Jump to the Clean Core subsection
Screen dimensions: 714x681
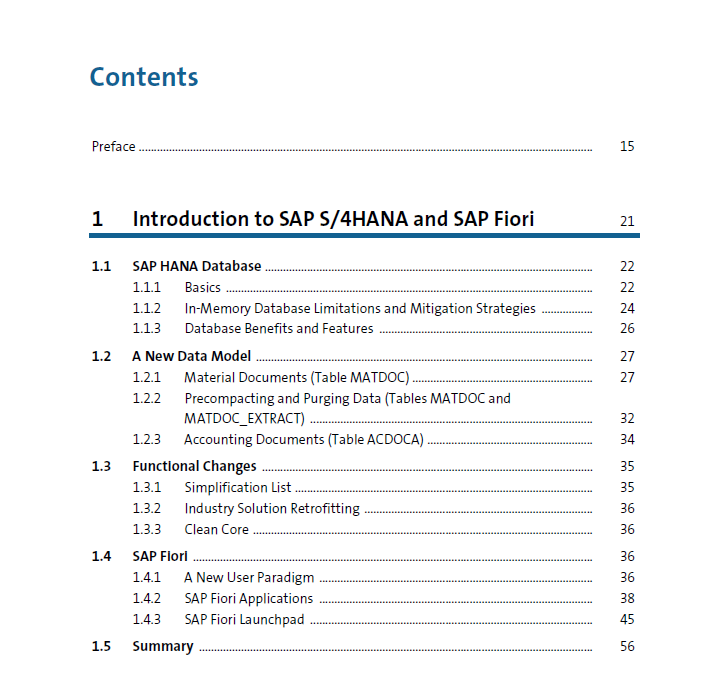point(216,530)
